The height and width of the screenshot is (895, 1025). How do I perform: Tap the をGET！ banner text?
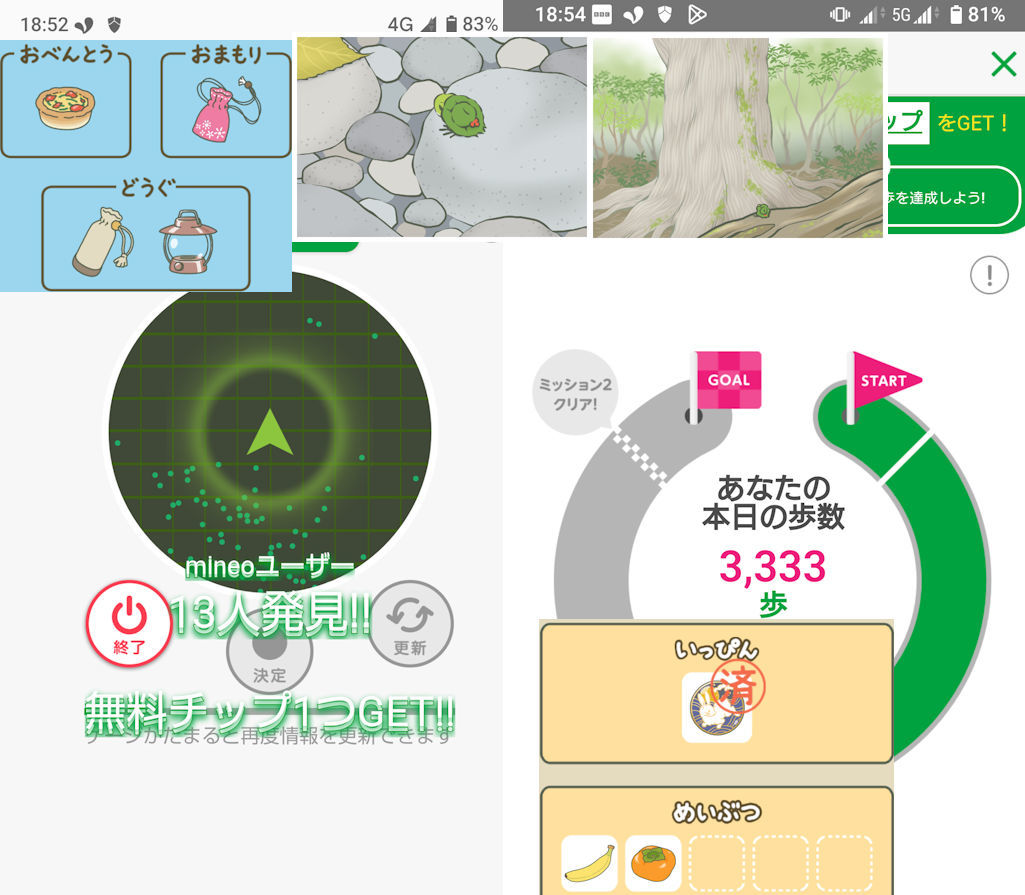tap(974, 123)
